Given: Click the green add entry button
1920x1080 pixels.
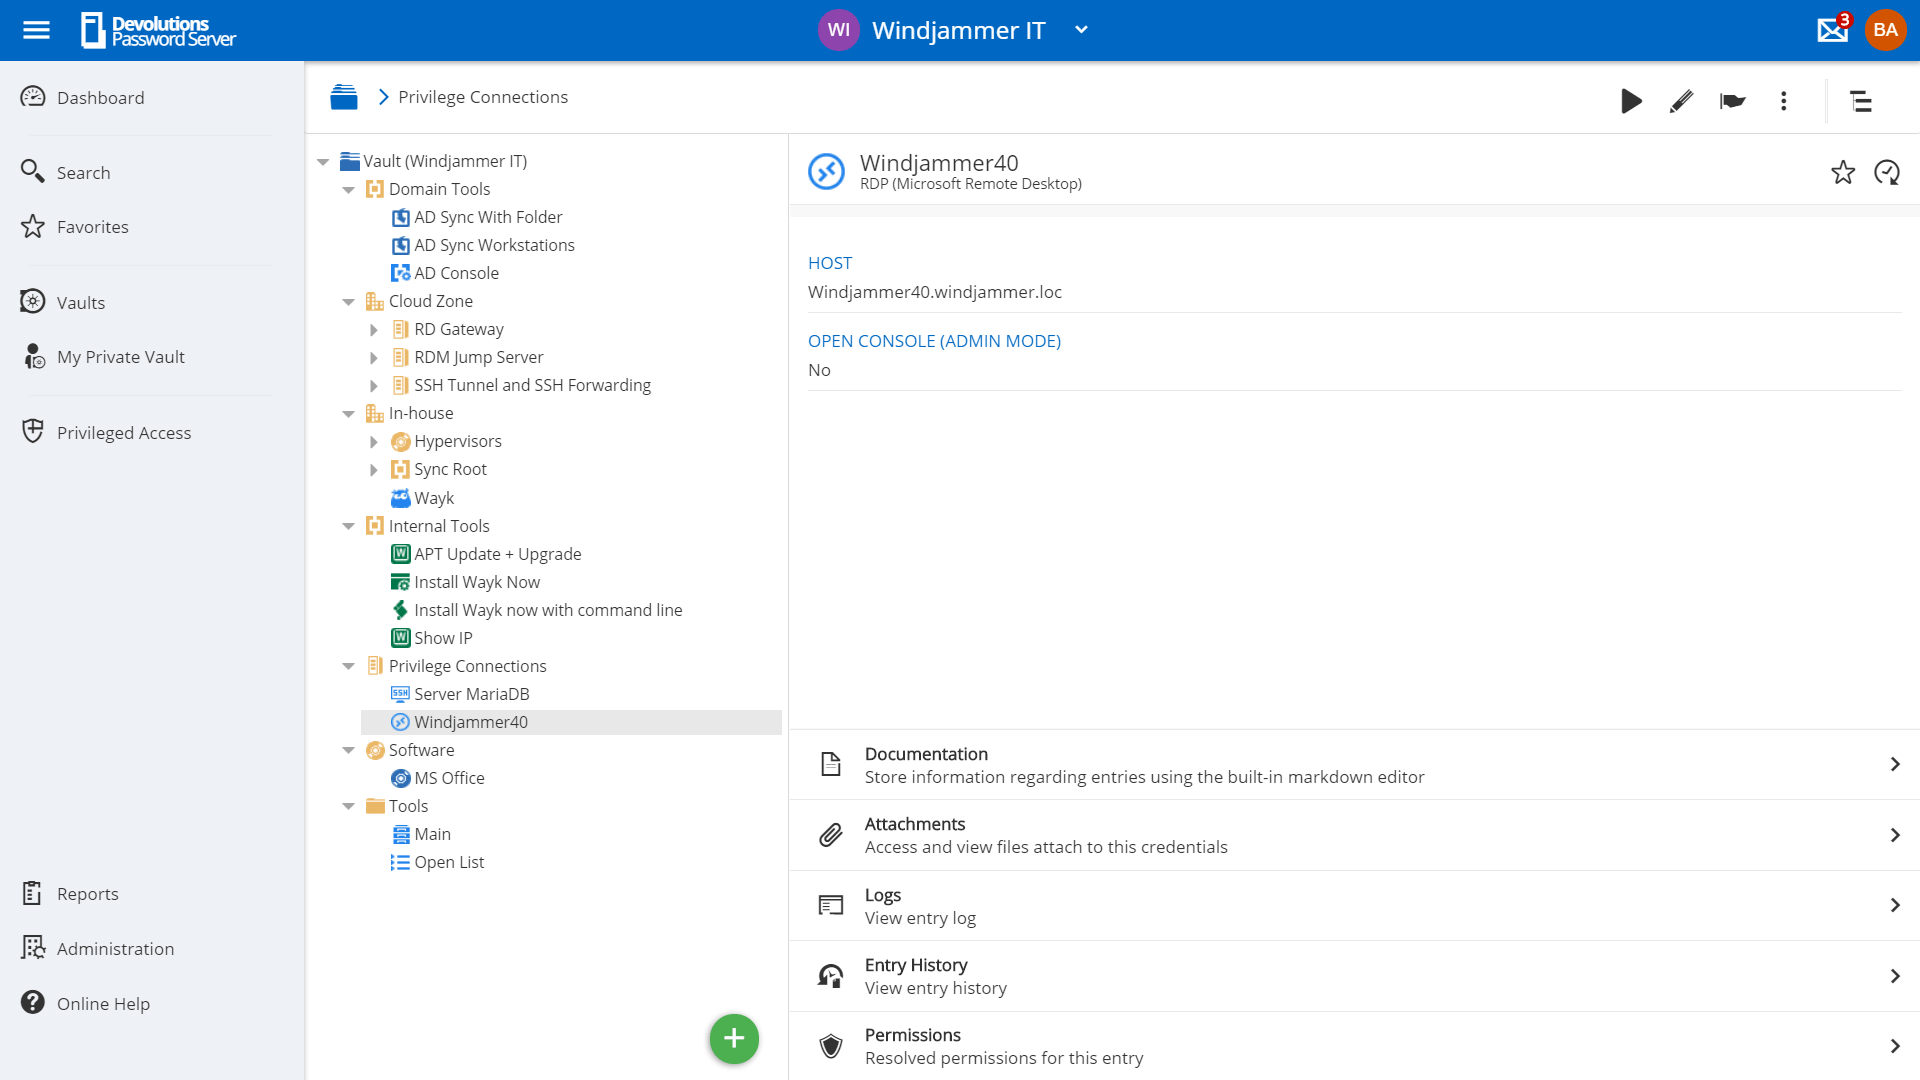Looking at the screenshot, I should (734, 1039).
